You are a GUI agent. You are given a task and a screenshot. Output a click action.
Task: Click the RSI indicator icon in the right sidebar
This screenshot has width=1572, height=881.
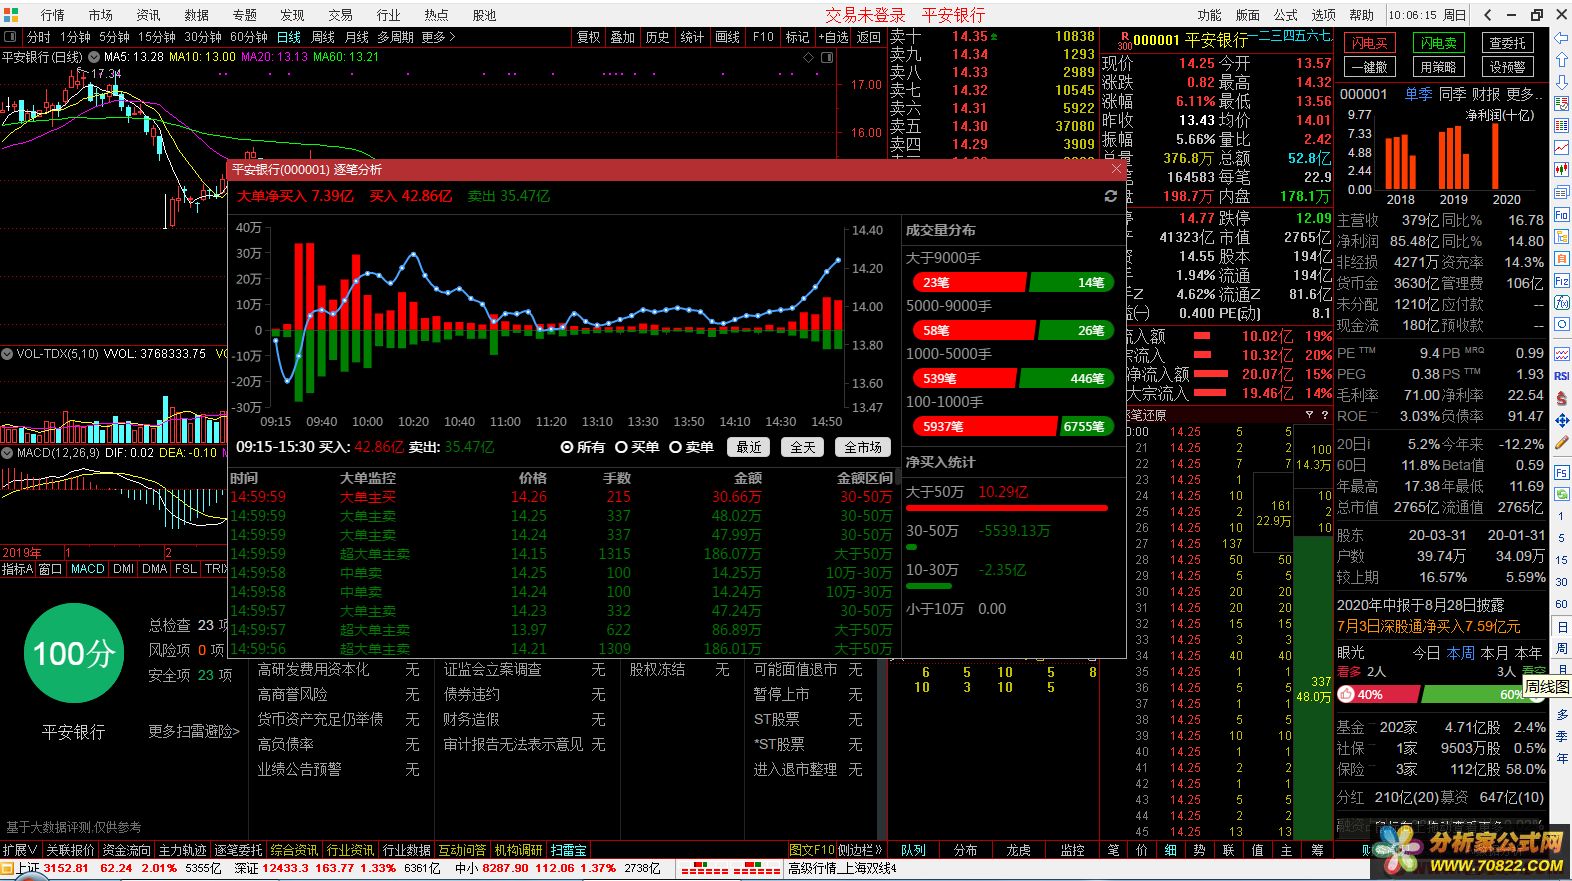coord(1561,376)
